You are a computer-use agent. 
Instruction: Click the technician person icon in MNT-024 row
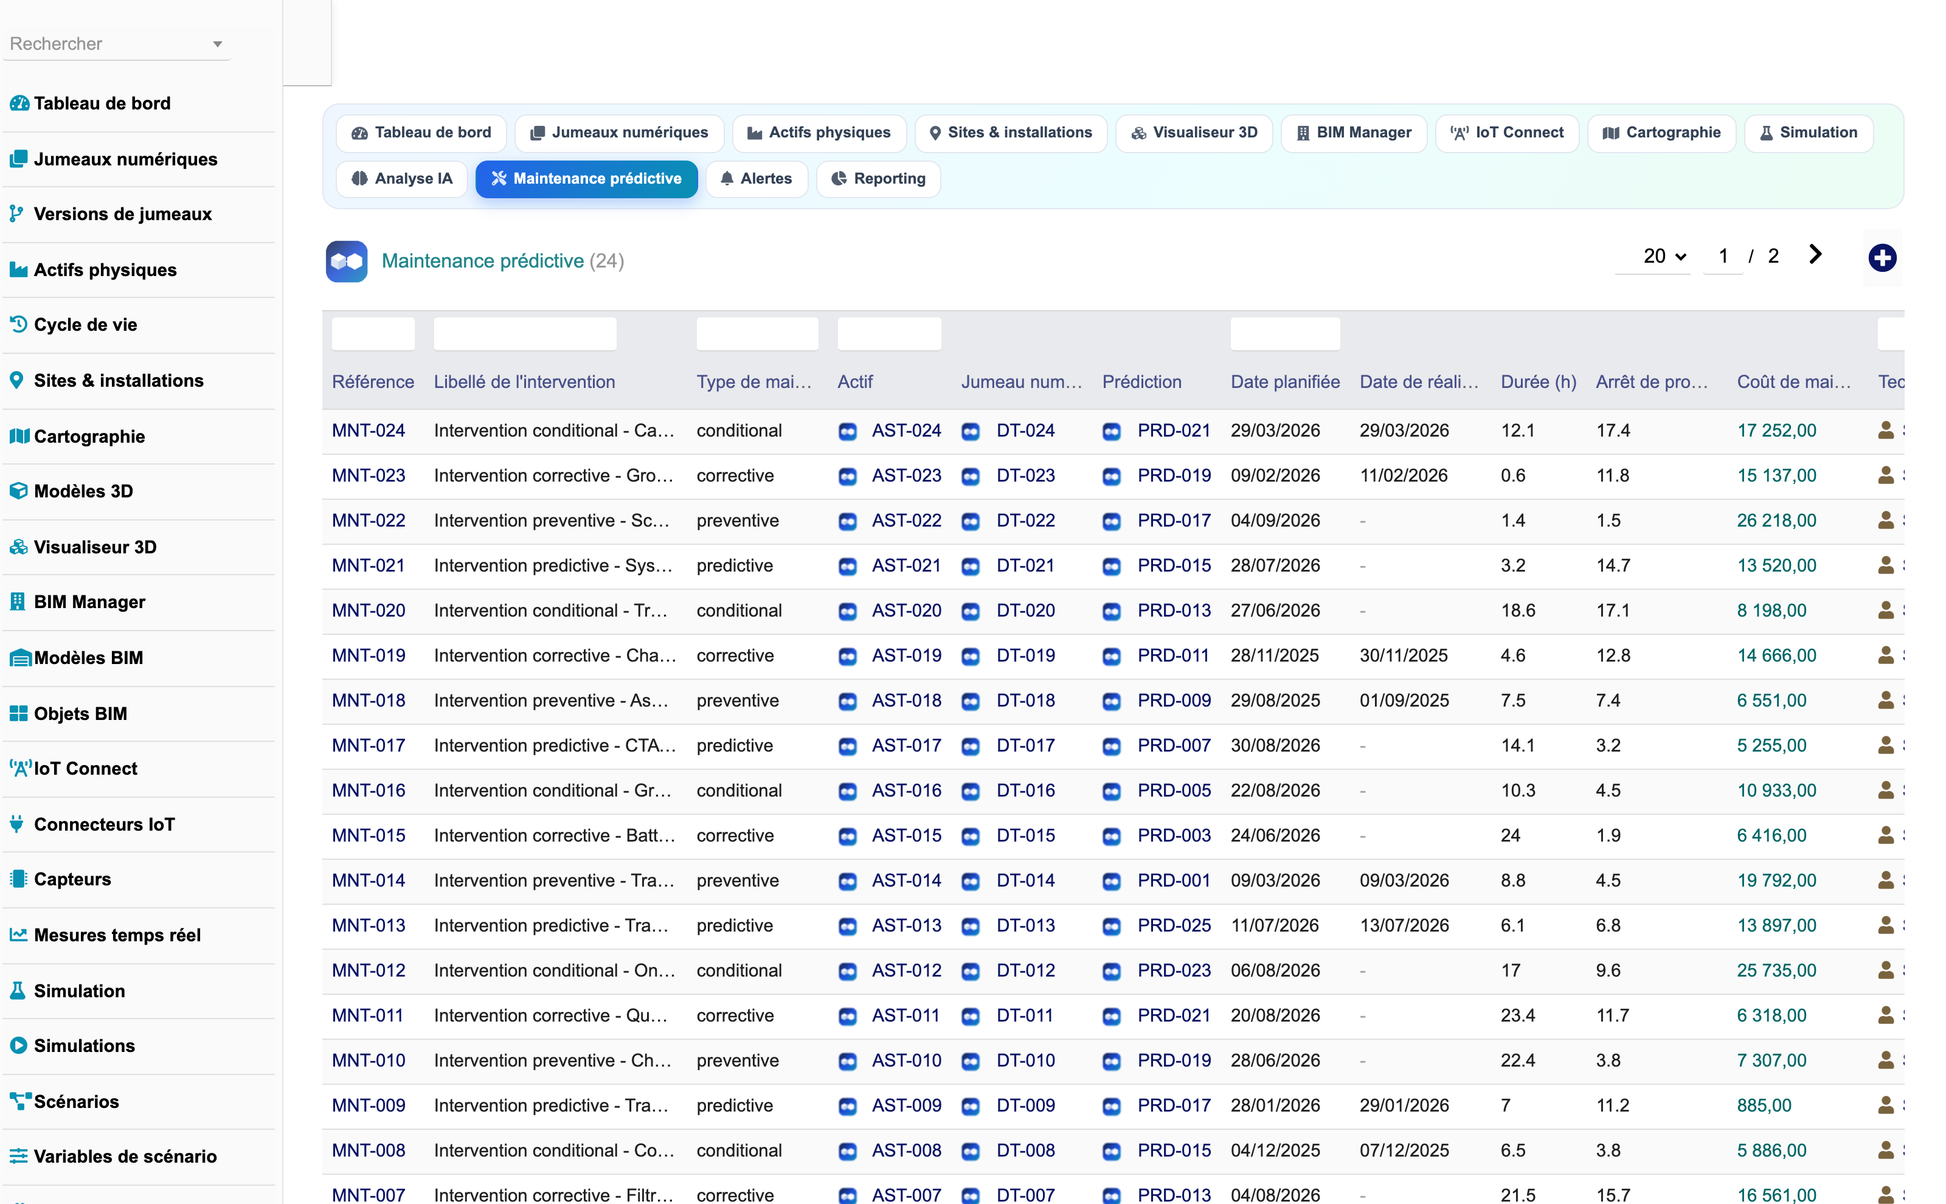pyautogui.click(x=1886, y=430)
